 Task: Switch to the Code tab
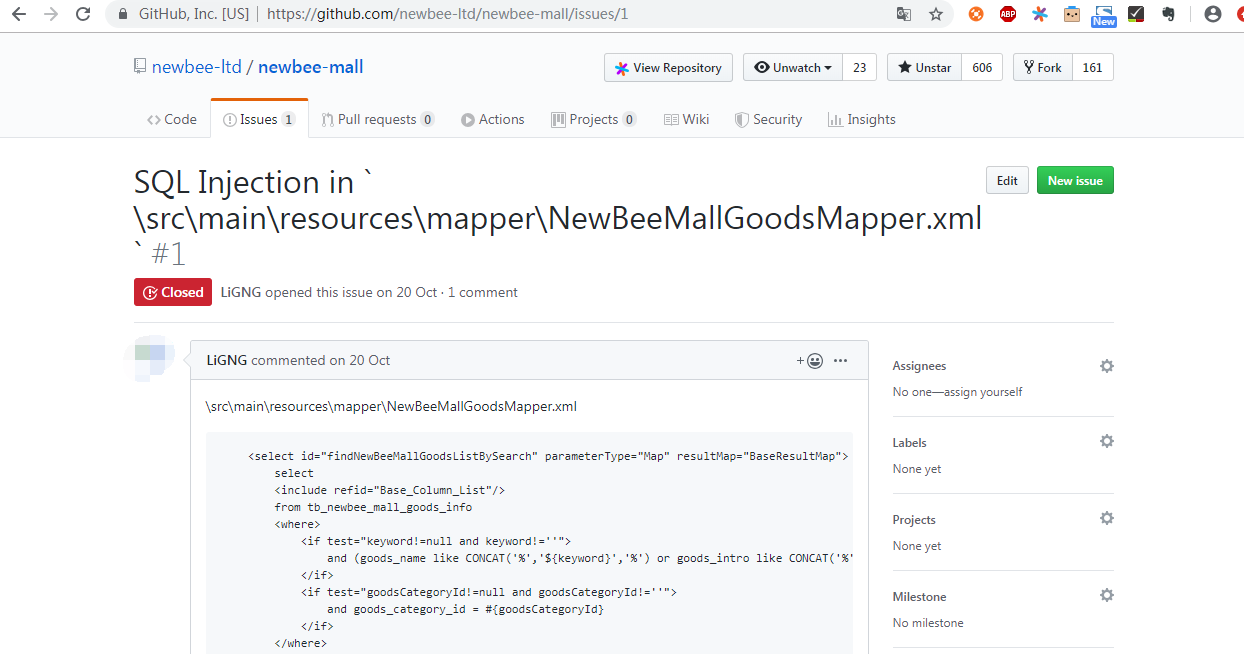(x=172, y=119)
